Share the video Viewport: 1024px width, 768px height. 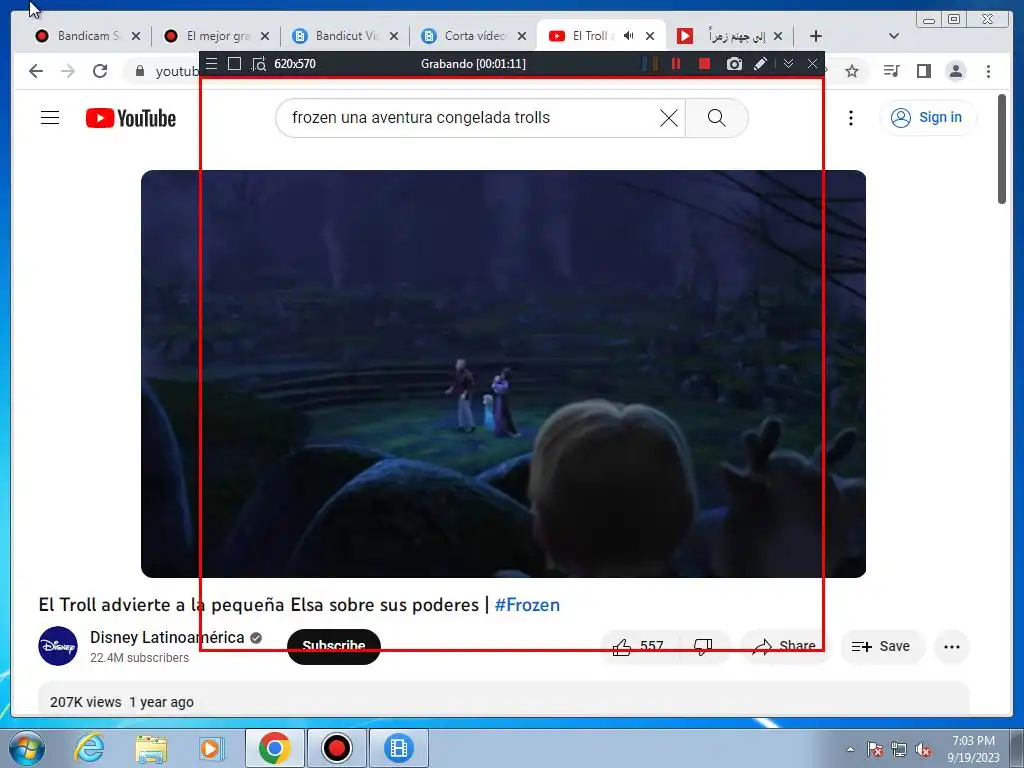click(x=784, y=647)
